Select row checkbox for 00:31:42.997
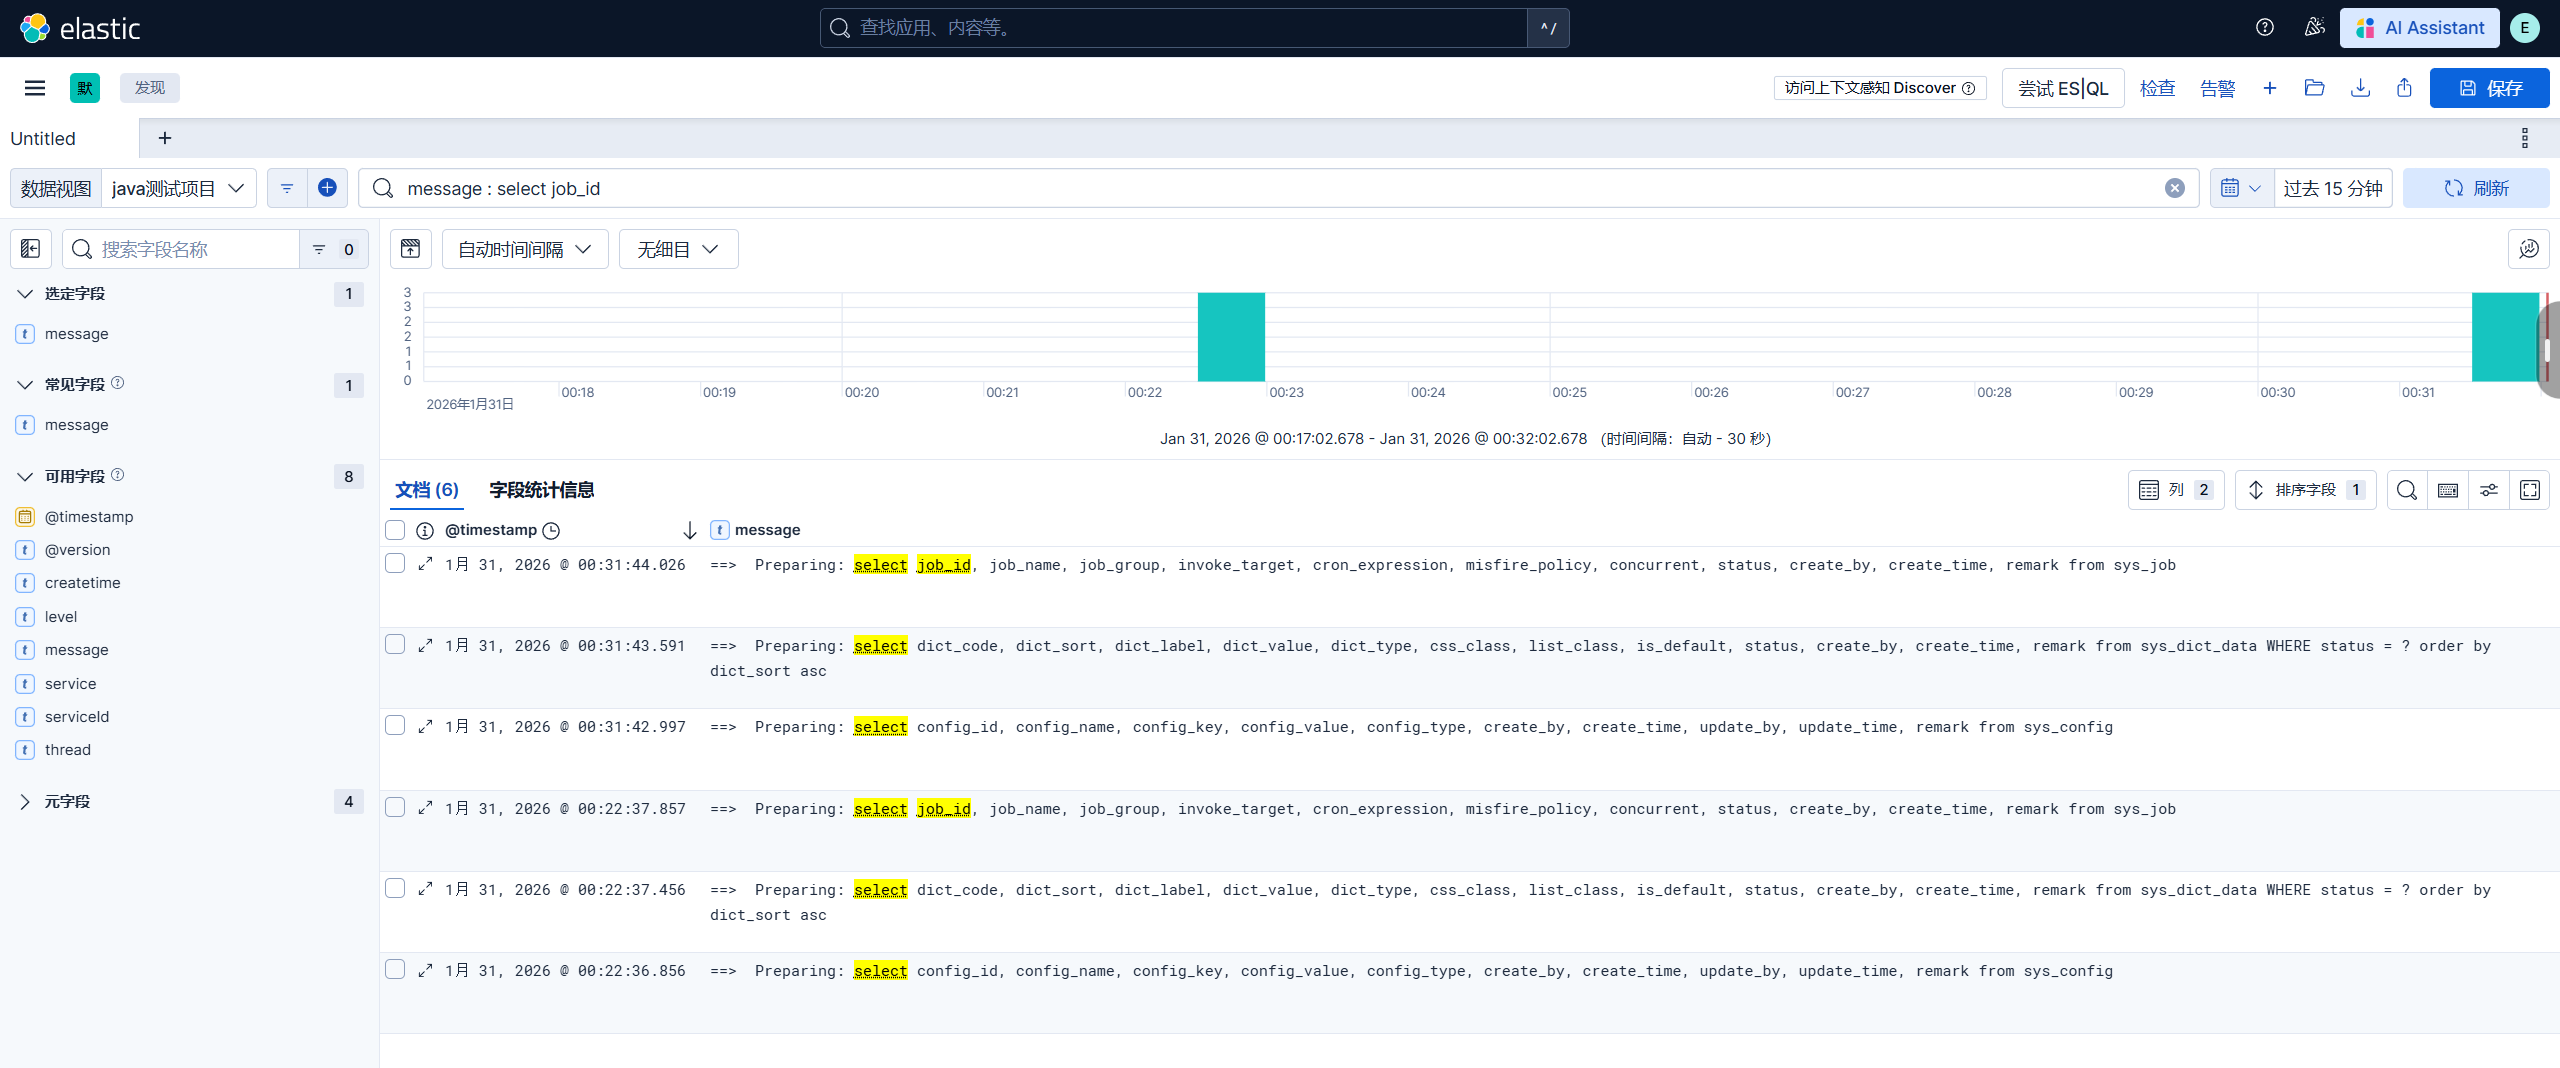Image resolution: width=2560 pixels, height=1068 pixels. [395, 725]
